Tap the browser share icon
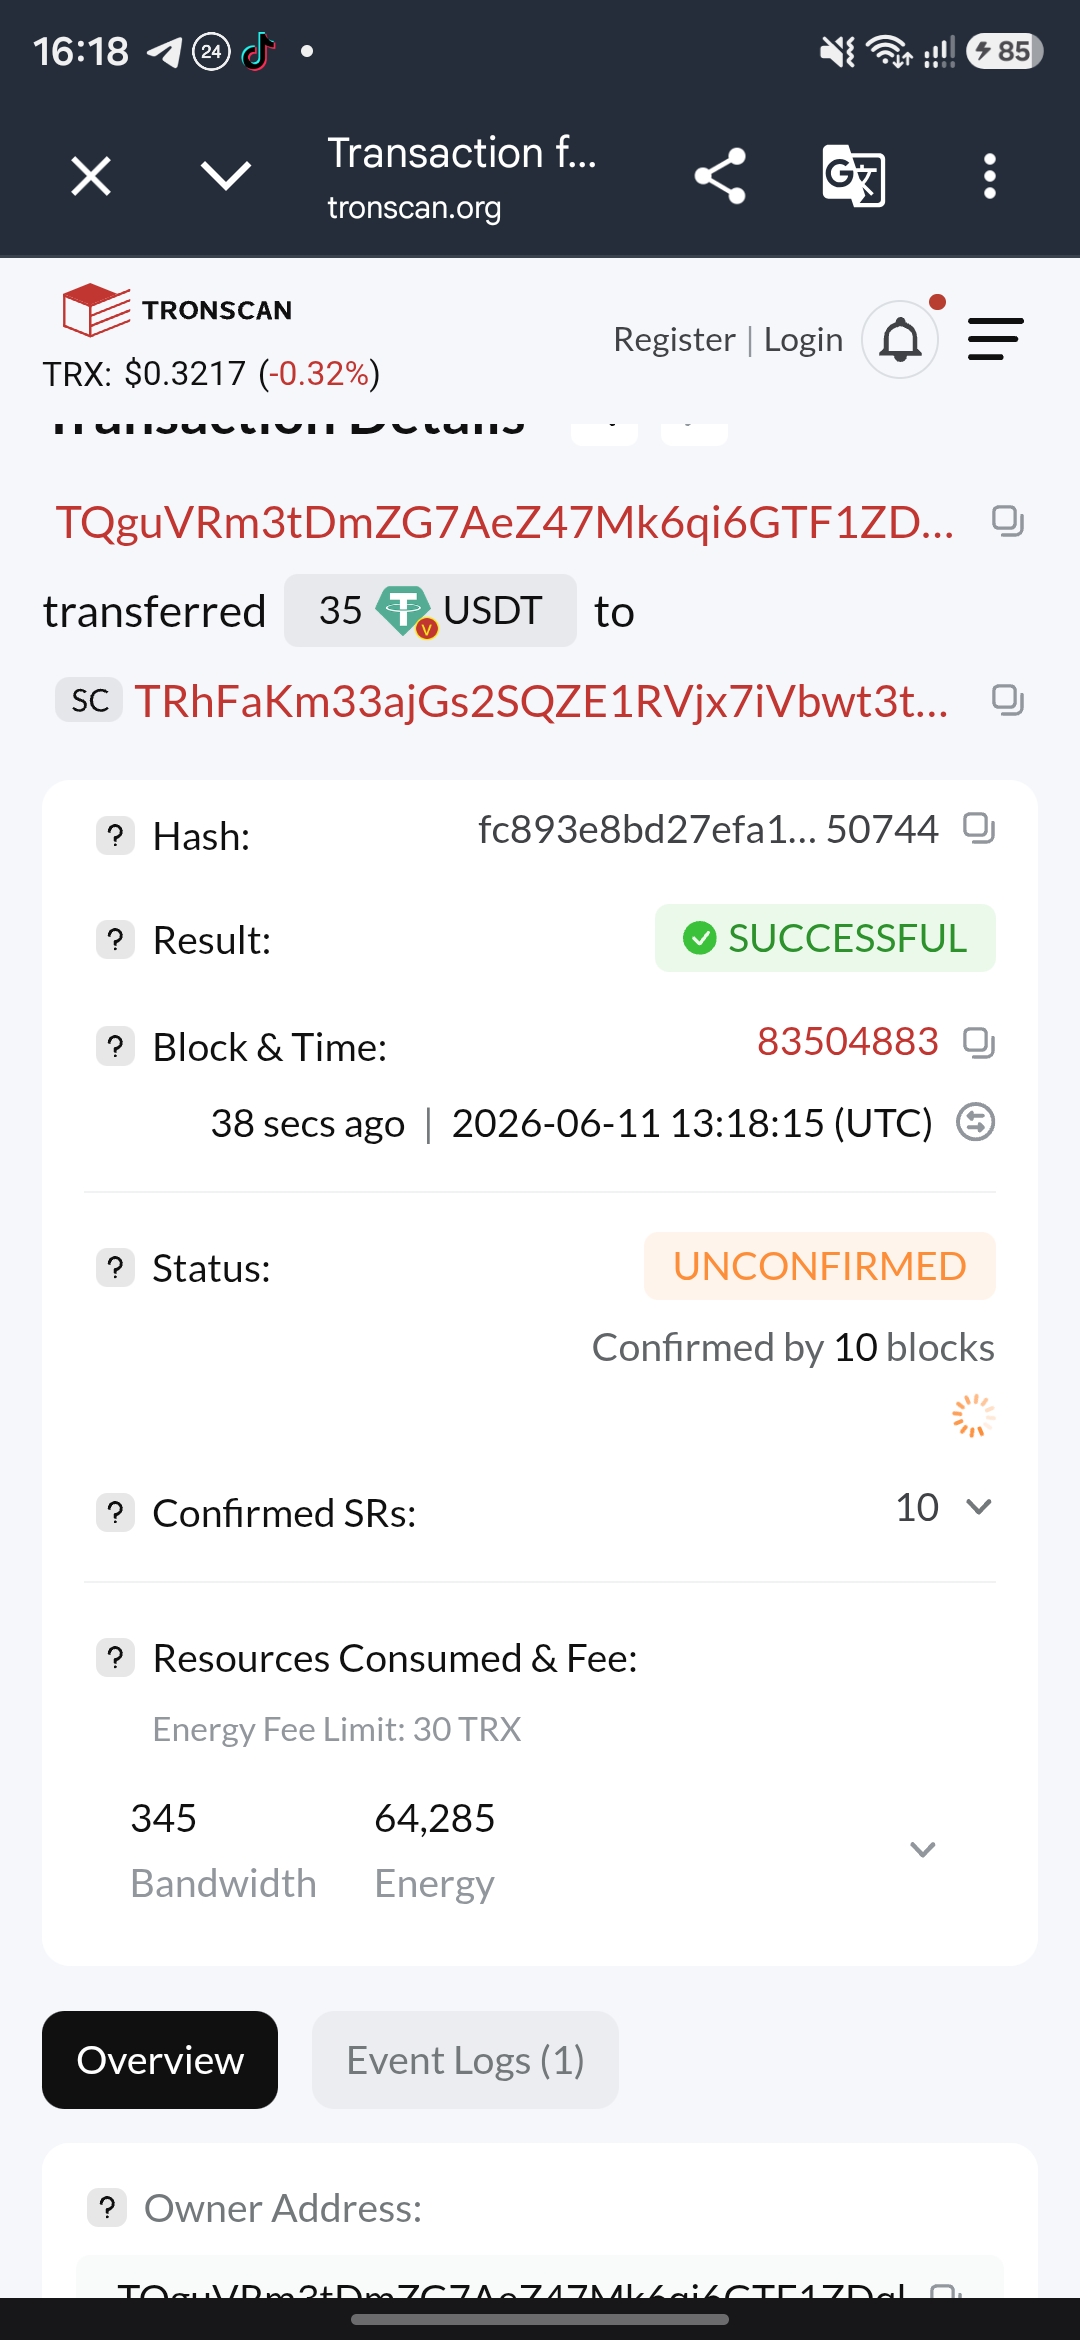1080x2340 pixels. [x=720, y=176]
